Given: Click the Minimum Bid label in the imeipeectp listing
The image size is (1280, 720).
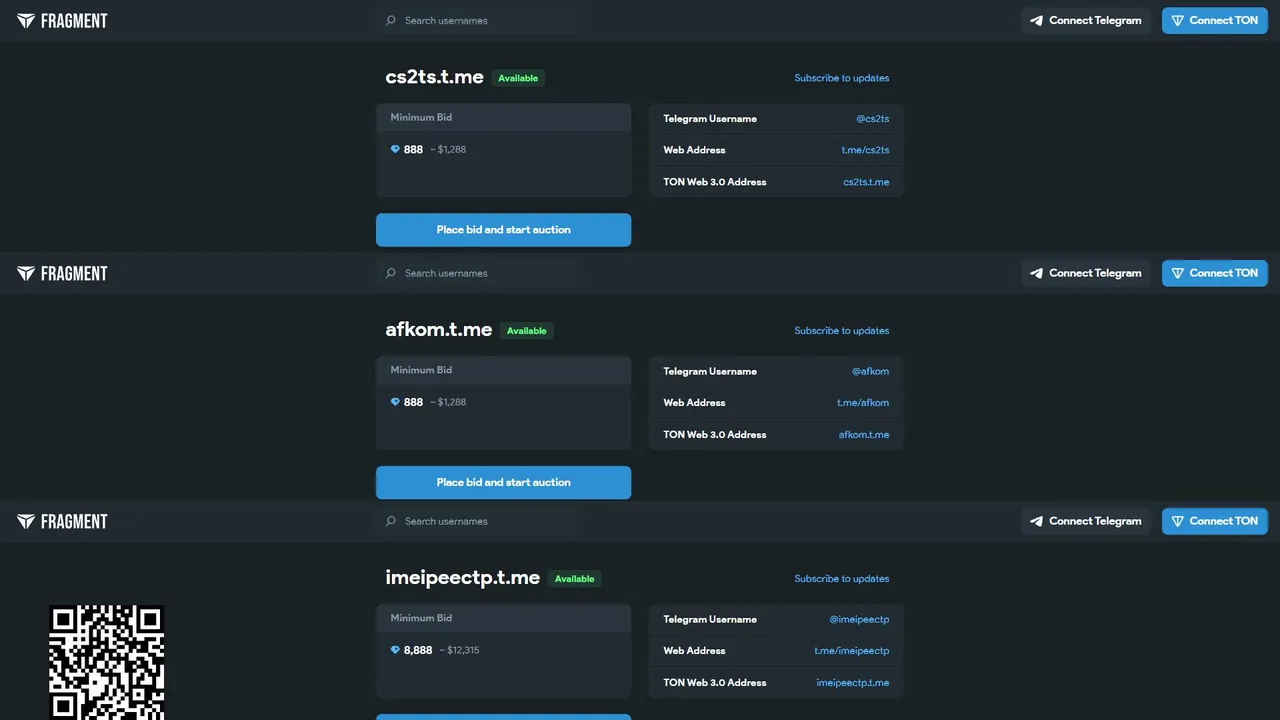Looking at the screenshot, I should [421, 618].
